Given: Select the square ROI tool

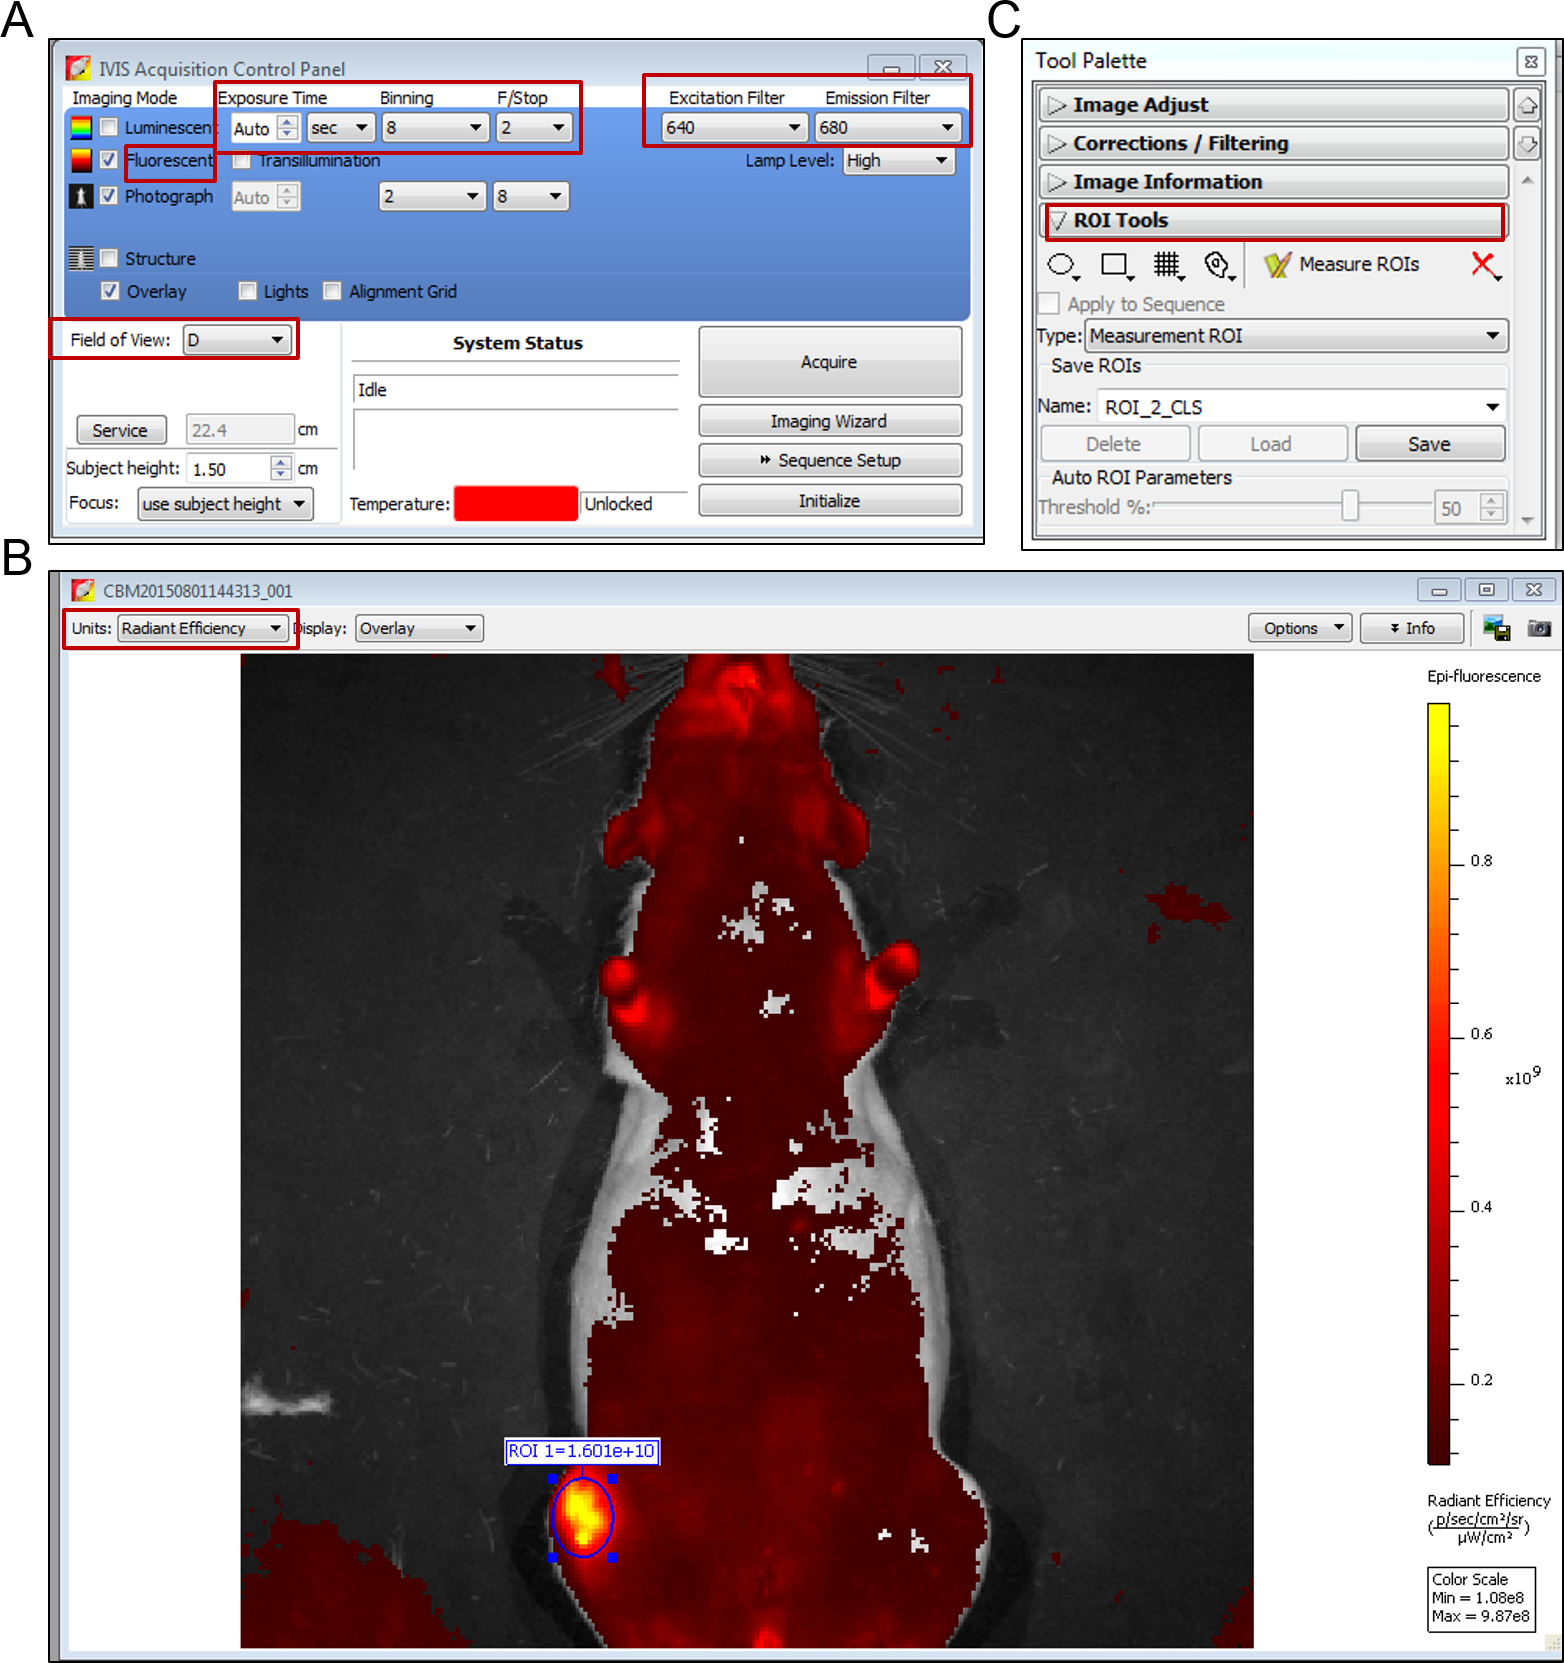Looking at the screenshot, I should click(x=1114, y=265).
